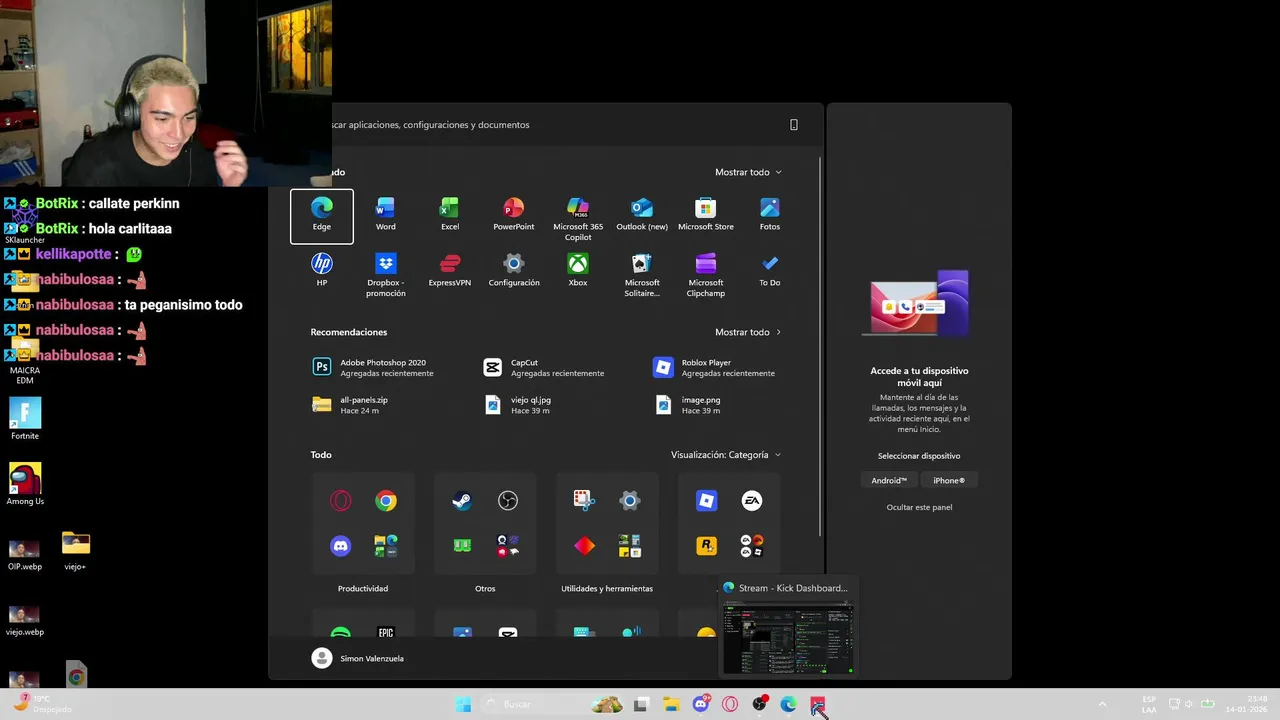Toggle the mobile device panel icon
This screenshot has width=1280, height=720.
794,125
